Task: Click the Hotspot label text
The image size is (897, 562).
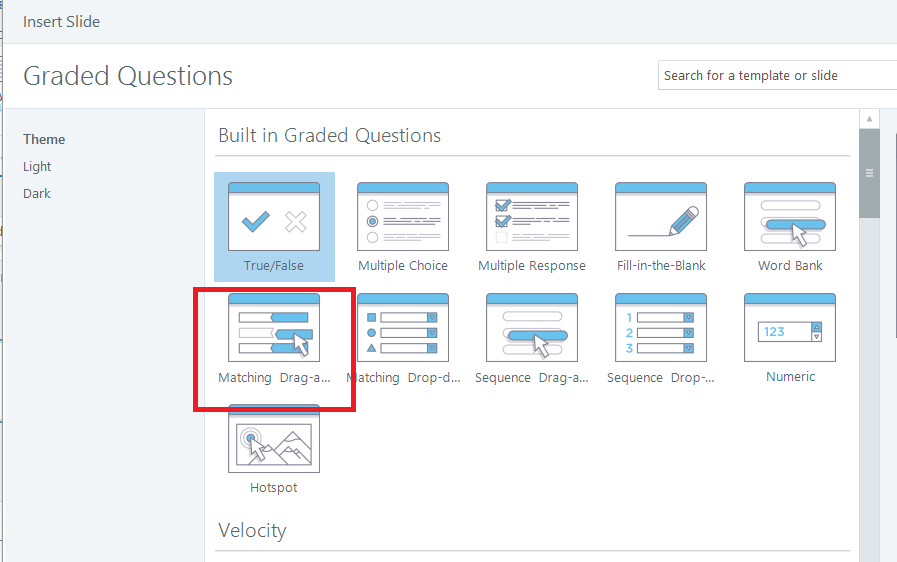Action: pyautogui.click(x=274, y=488)
